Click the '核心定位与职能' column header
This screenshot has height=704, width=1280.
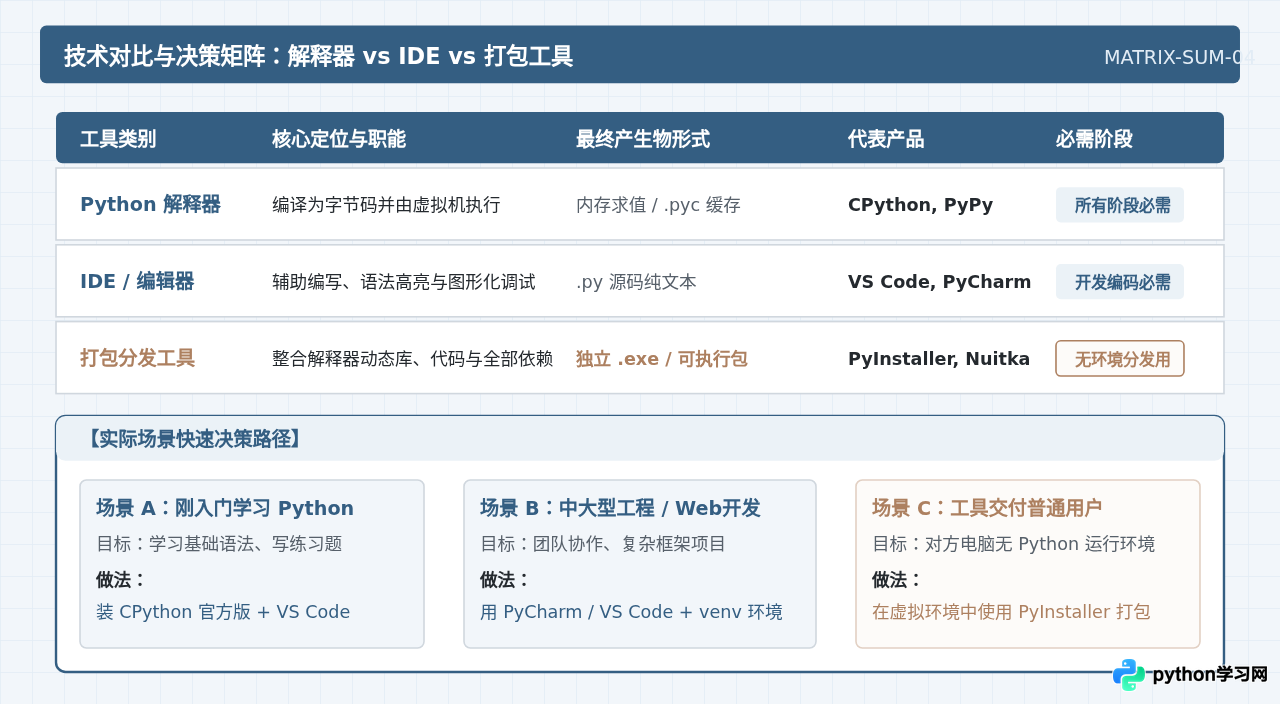(339, 139)
